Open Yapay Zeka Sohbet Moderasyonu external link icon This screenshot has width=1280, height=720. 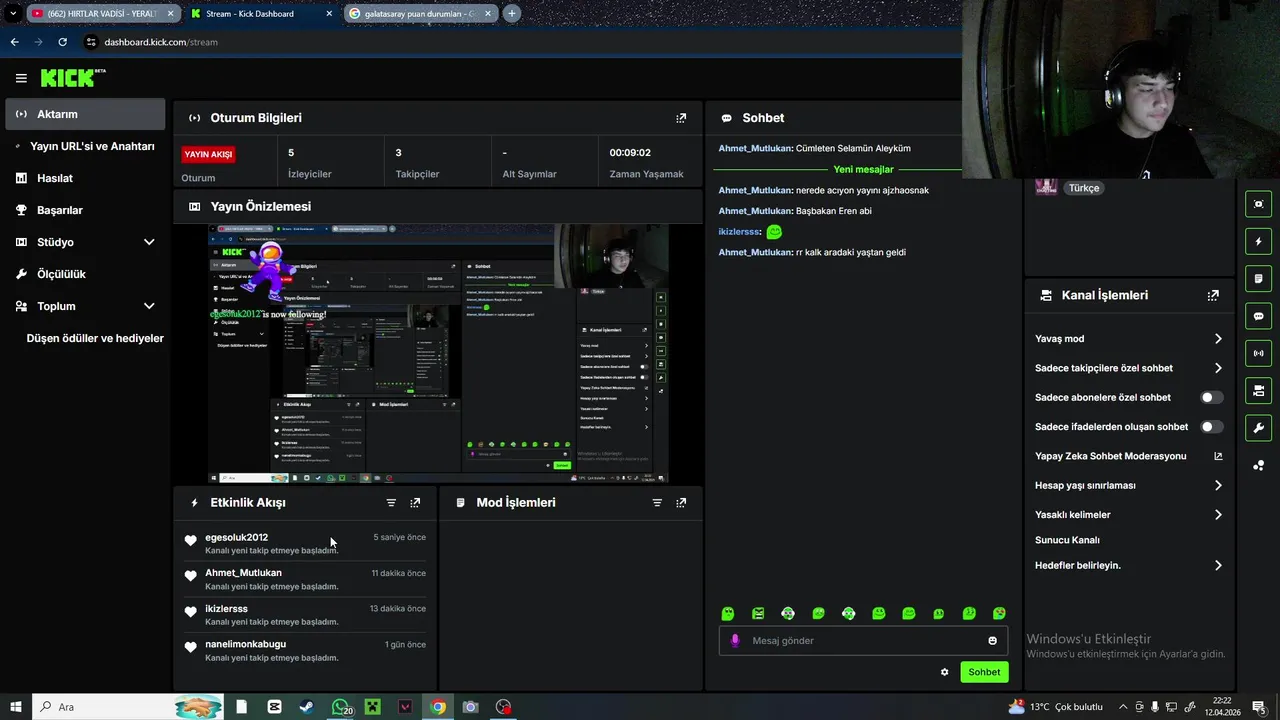1218,456
